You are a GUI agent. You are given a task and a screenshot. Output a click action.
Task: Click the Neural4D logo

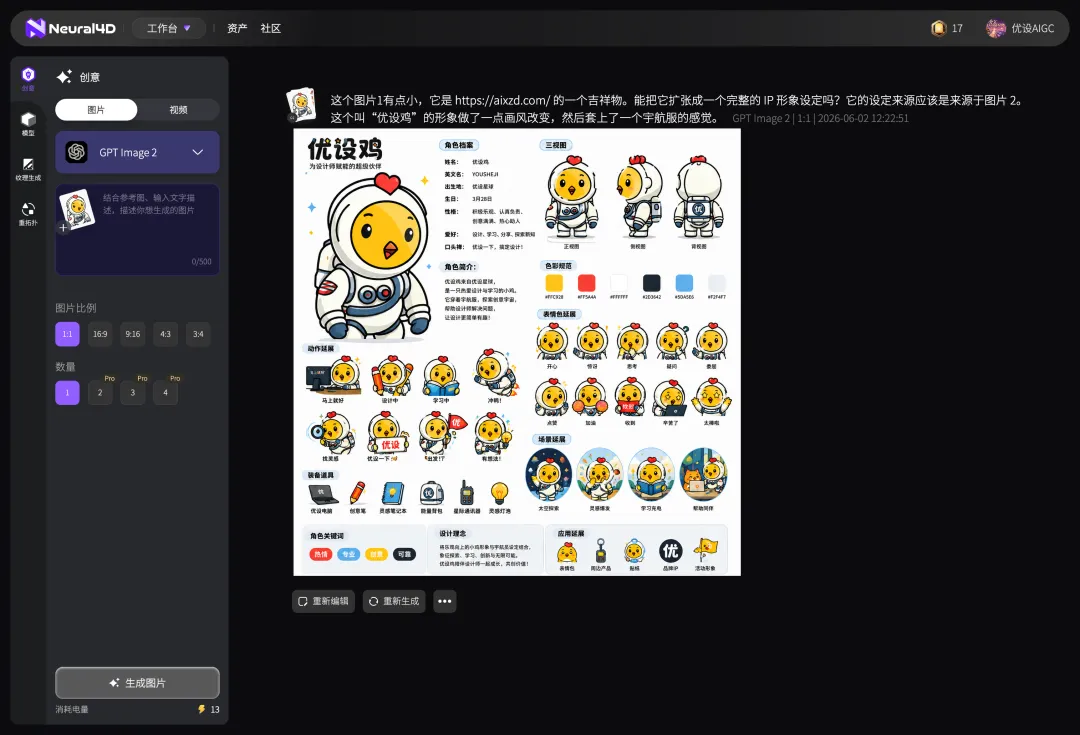coord(70,28)
